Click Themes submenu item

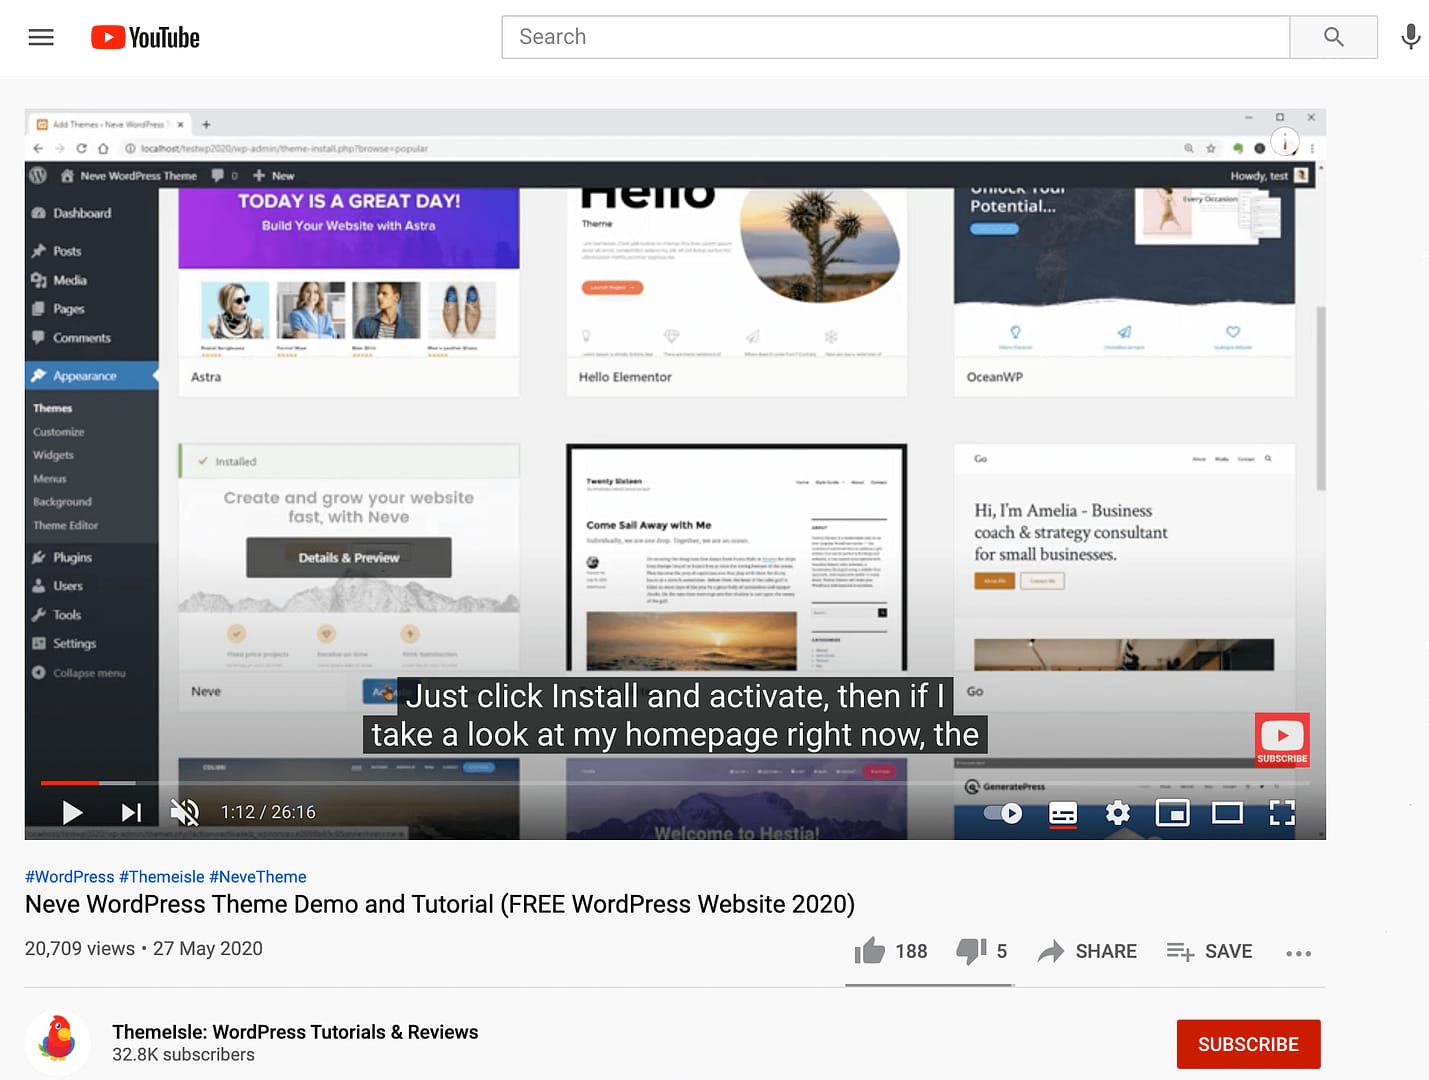point(52,408)
